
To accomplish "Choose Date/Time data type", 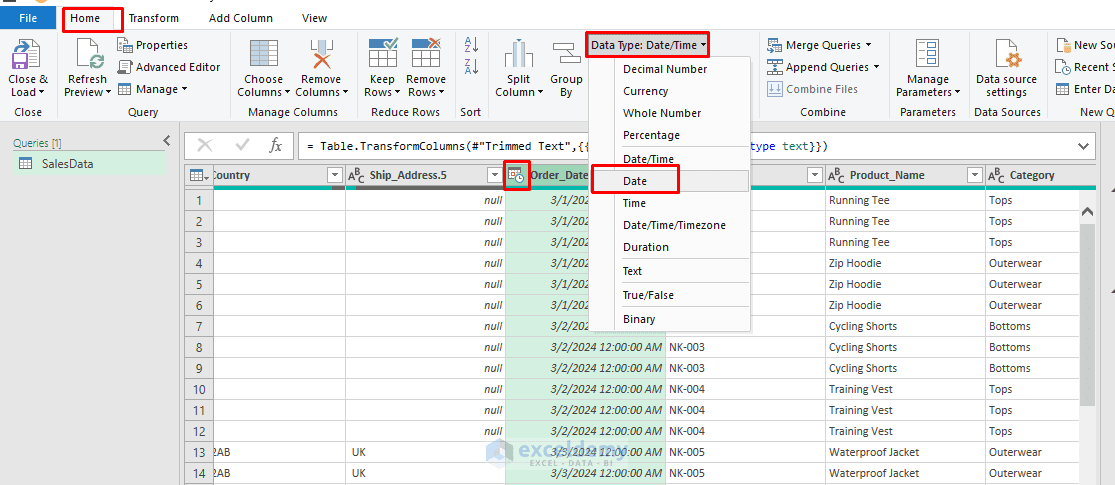I will [669, 159].
